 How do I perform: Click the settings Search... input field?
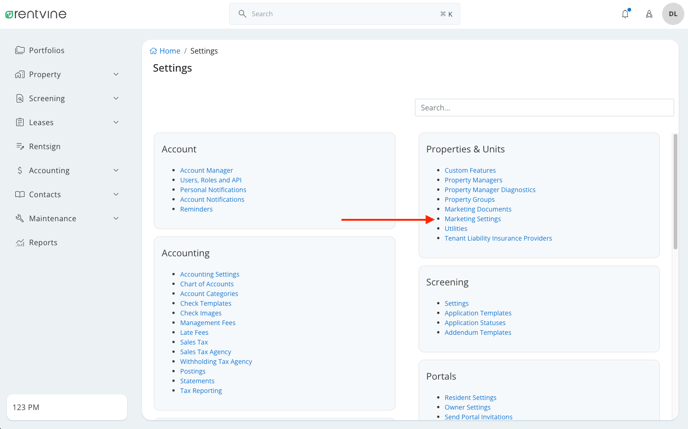click(x=544, y=107)
